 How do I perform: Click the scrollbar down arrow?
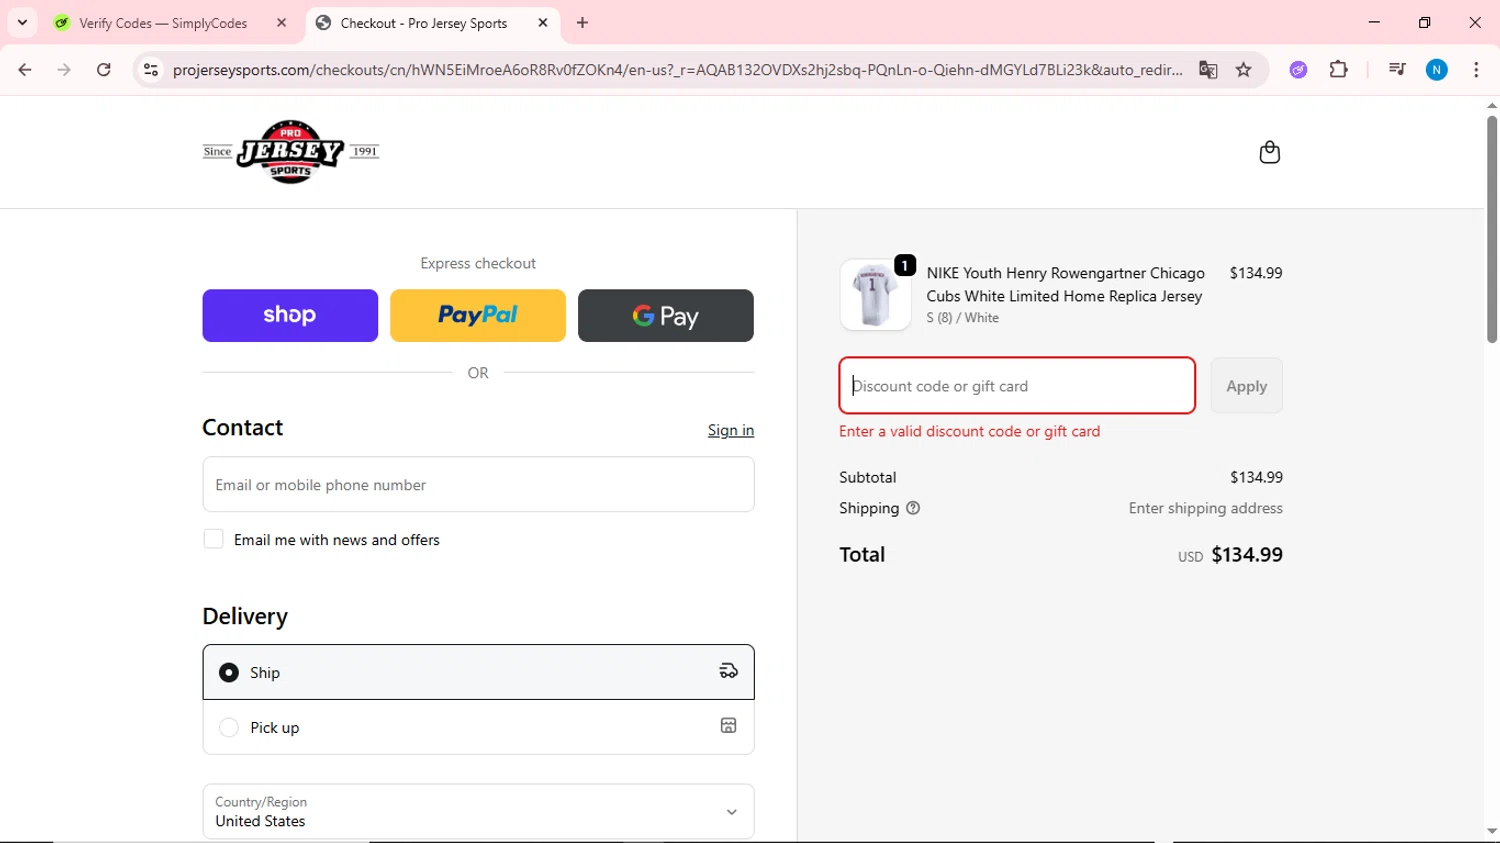(x=1491, y=831)
